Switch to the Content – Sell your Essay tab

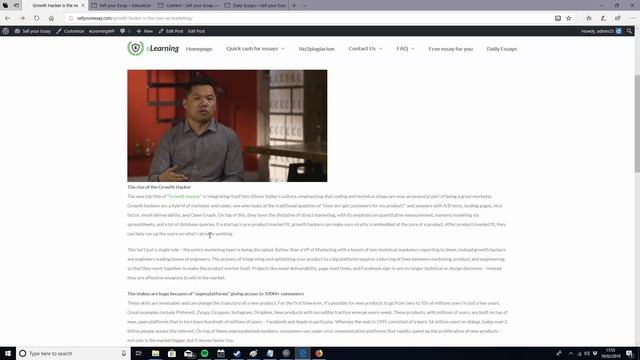(189, 6)
